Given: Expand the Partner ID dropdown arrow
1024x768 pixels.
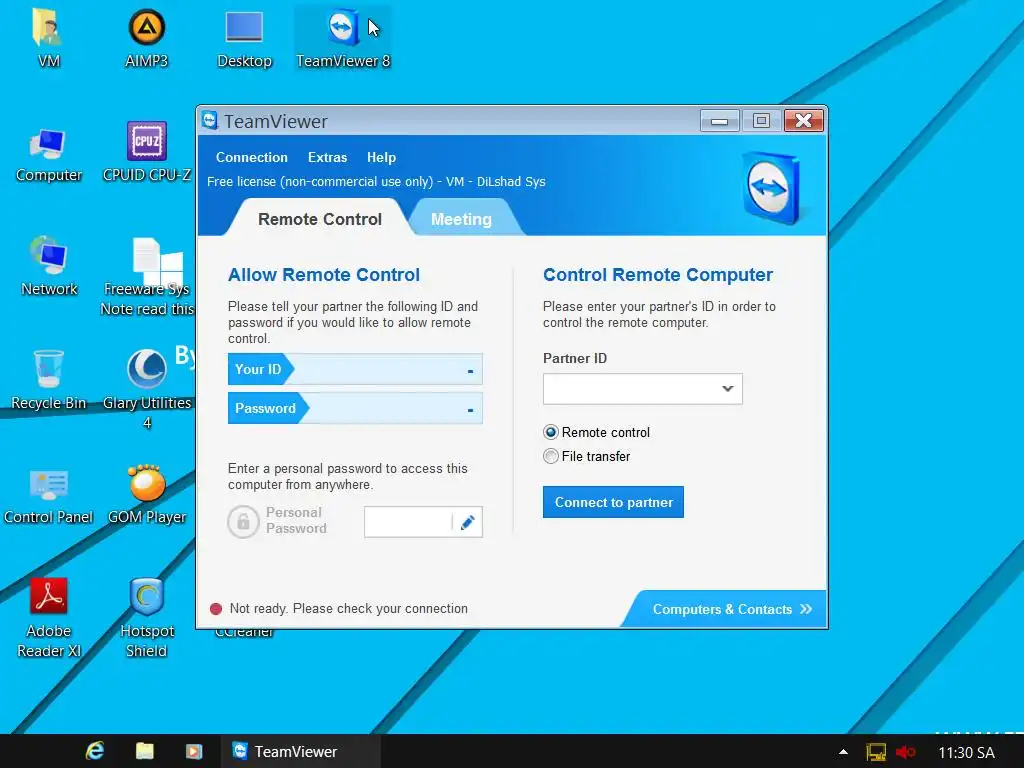Looking at the screenshot, I should click(x=728, y=389).
